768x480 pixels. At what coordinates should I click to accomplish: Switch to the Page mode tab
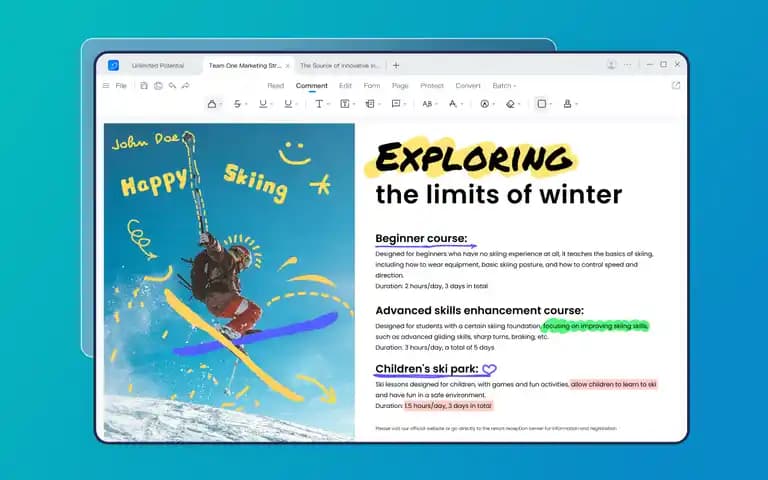coord(400,86)
